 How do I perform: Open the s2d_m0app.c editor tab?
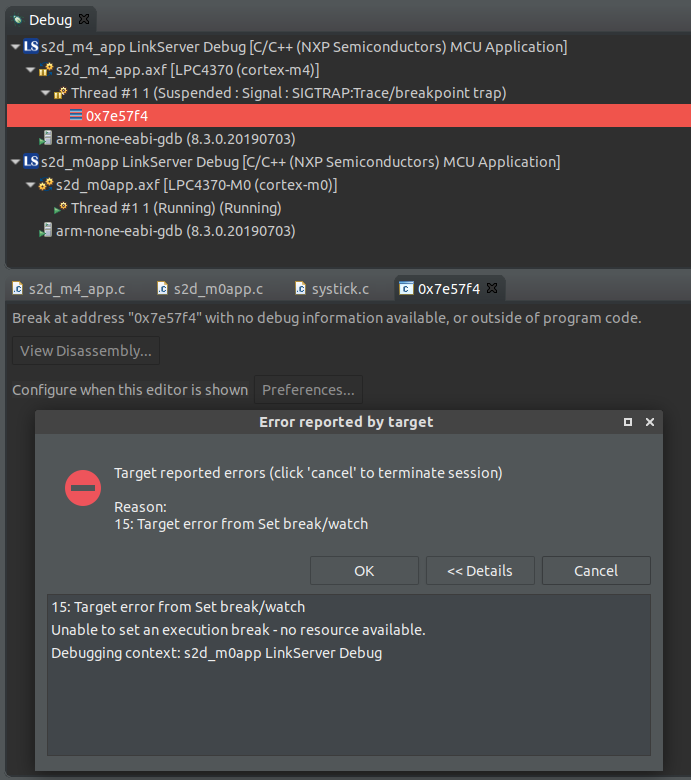[210, 289]
